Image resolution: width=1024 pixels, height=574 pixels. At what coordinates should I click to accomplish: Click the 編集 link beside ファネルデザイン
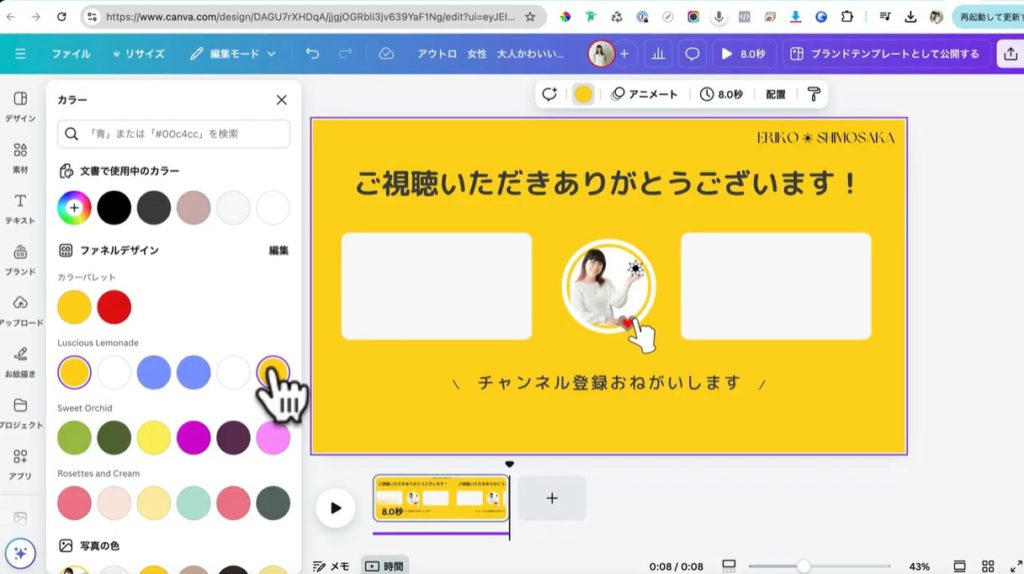279,250
